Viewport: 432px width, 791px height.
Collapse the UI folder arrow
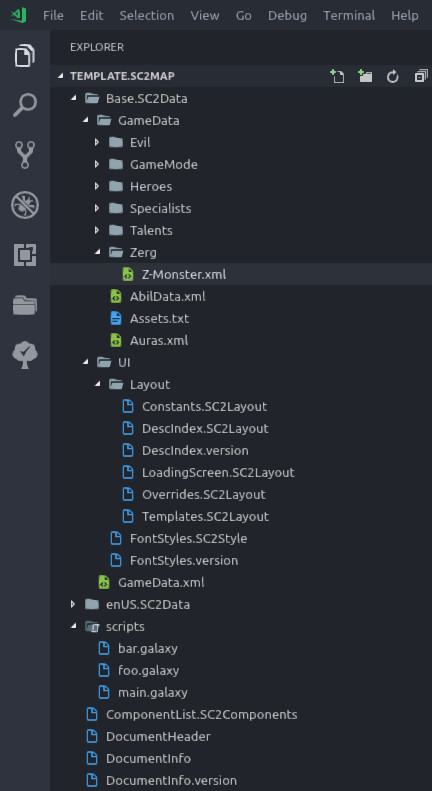click(x=86, y=362)
